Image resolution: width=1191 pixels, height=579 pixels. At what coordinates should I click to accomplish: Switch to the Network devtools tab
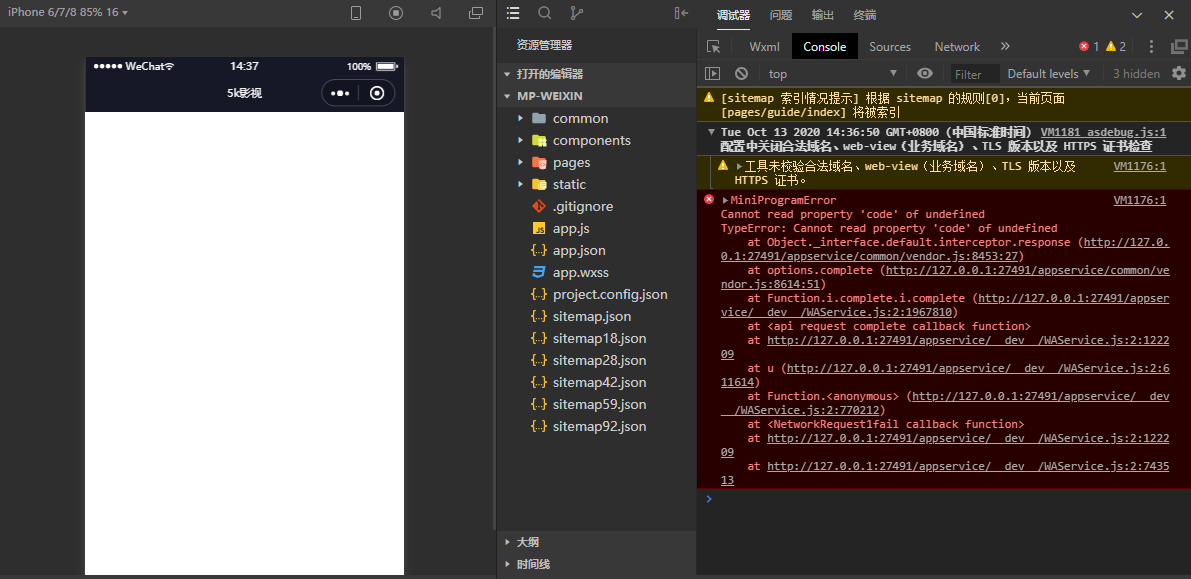click(957, 46)
